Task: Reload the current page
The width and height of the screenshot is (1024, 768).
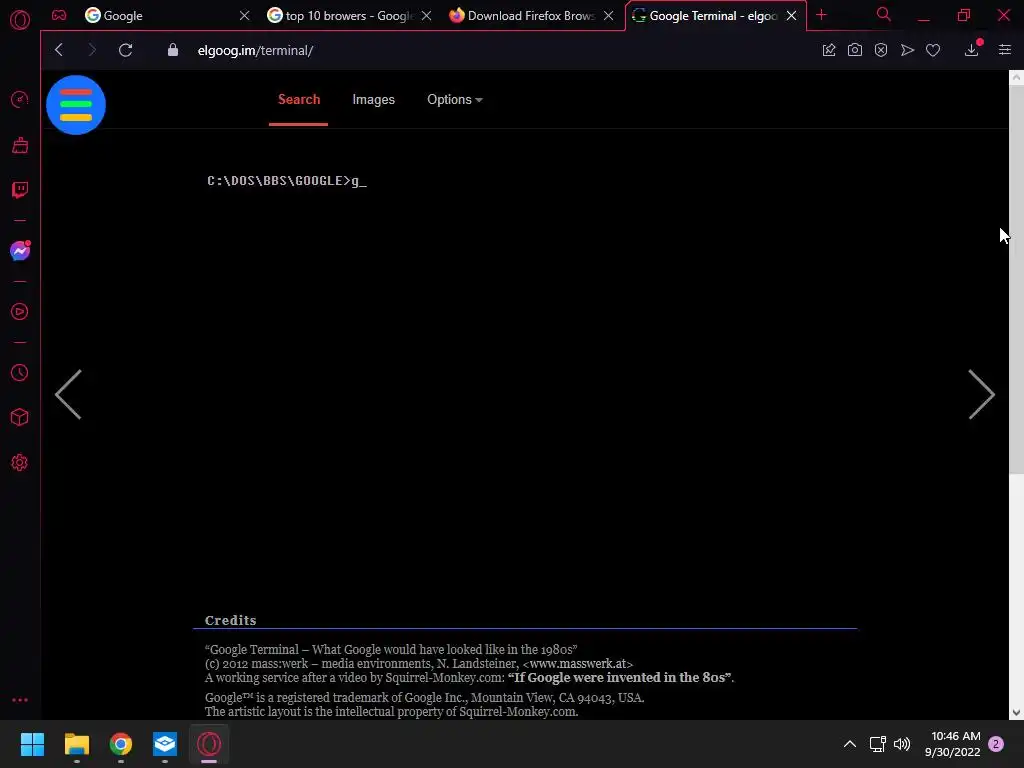Action: (126, 50)
